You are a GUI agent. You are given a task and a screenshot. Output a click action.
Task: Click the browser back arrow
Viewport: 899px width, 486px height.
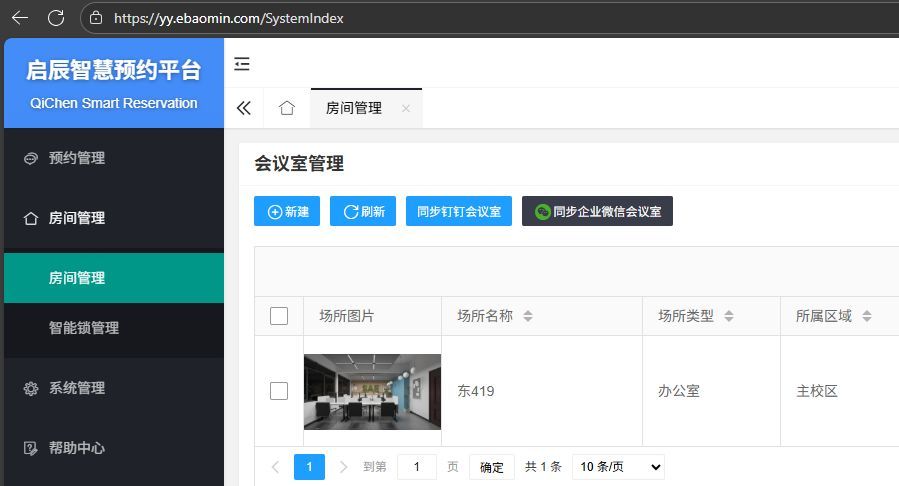(x=20, y=18)
